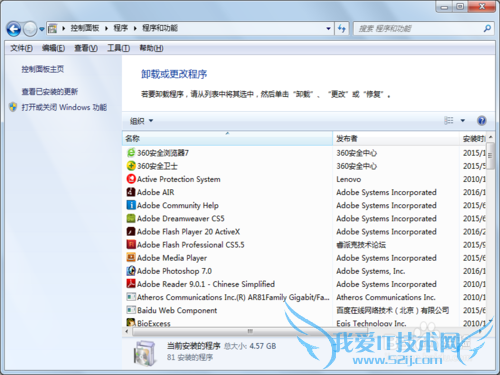Screen dimensions: 500x375
Task: Click the search magnifier icon
Action: pyautogui.click(x=487, y=29)
